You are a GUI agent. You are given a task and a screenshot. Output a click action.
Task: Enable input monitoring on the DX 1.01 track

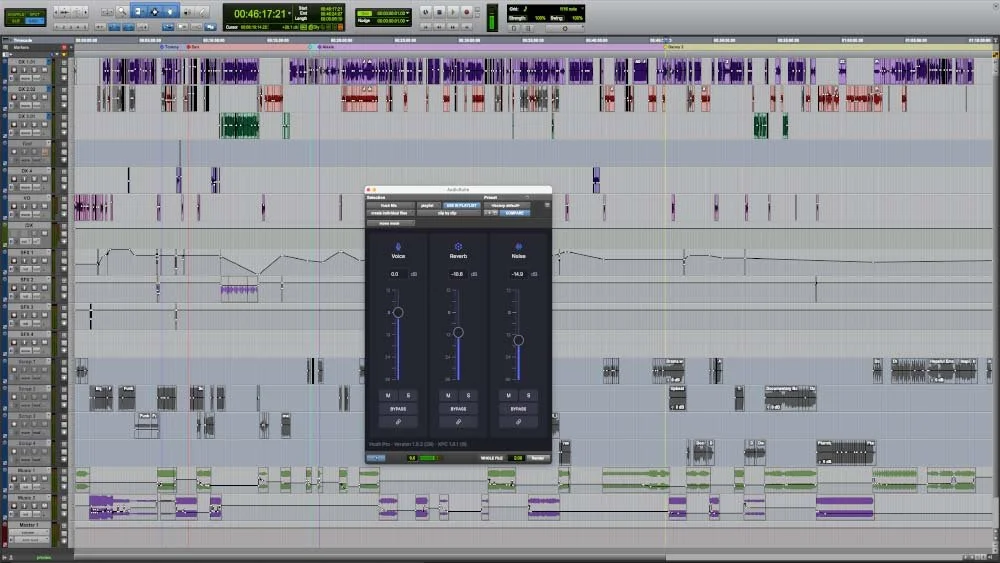click(x=24, y=69)
